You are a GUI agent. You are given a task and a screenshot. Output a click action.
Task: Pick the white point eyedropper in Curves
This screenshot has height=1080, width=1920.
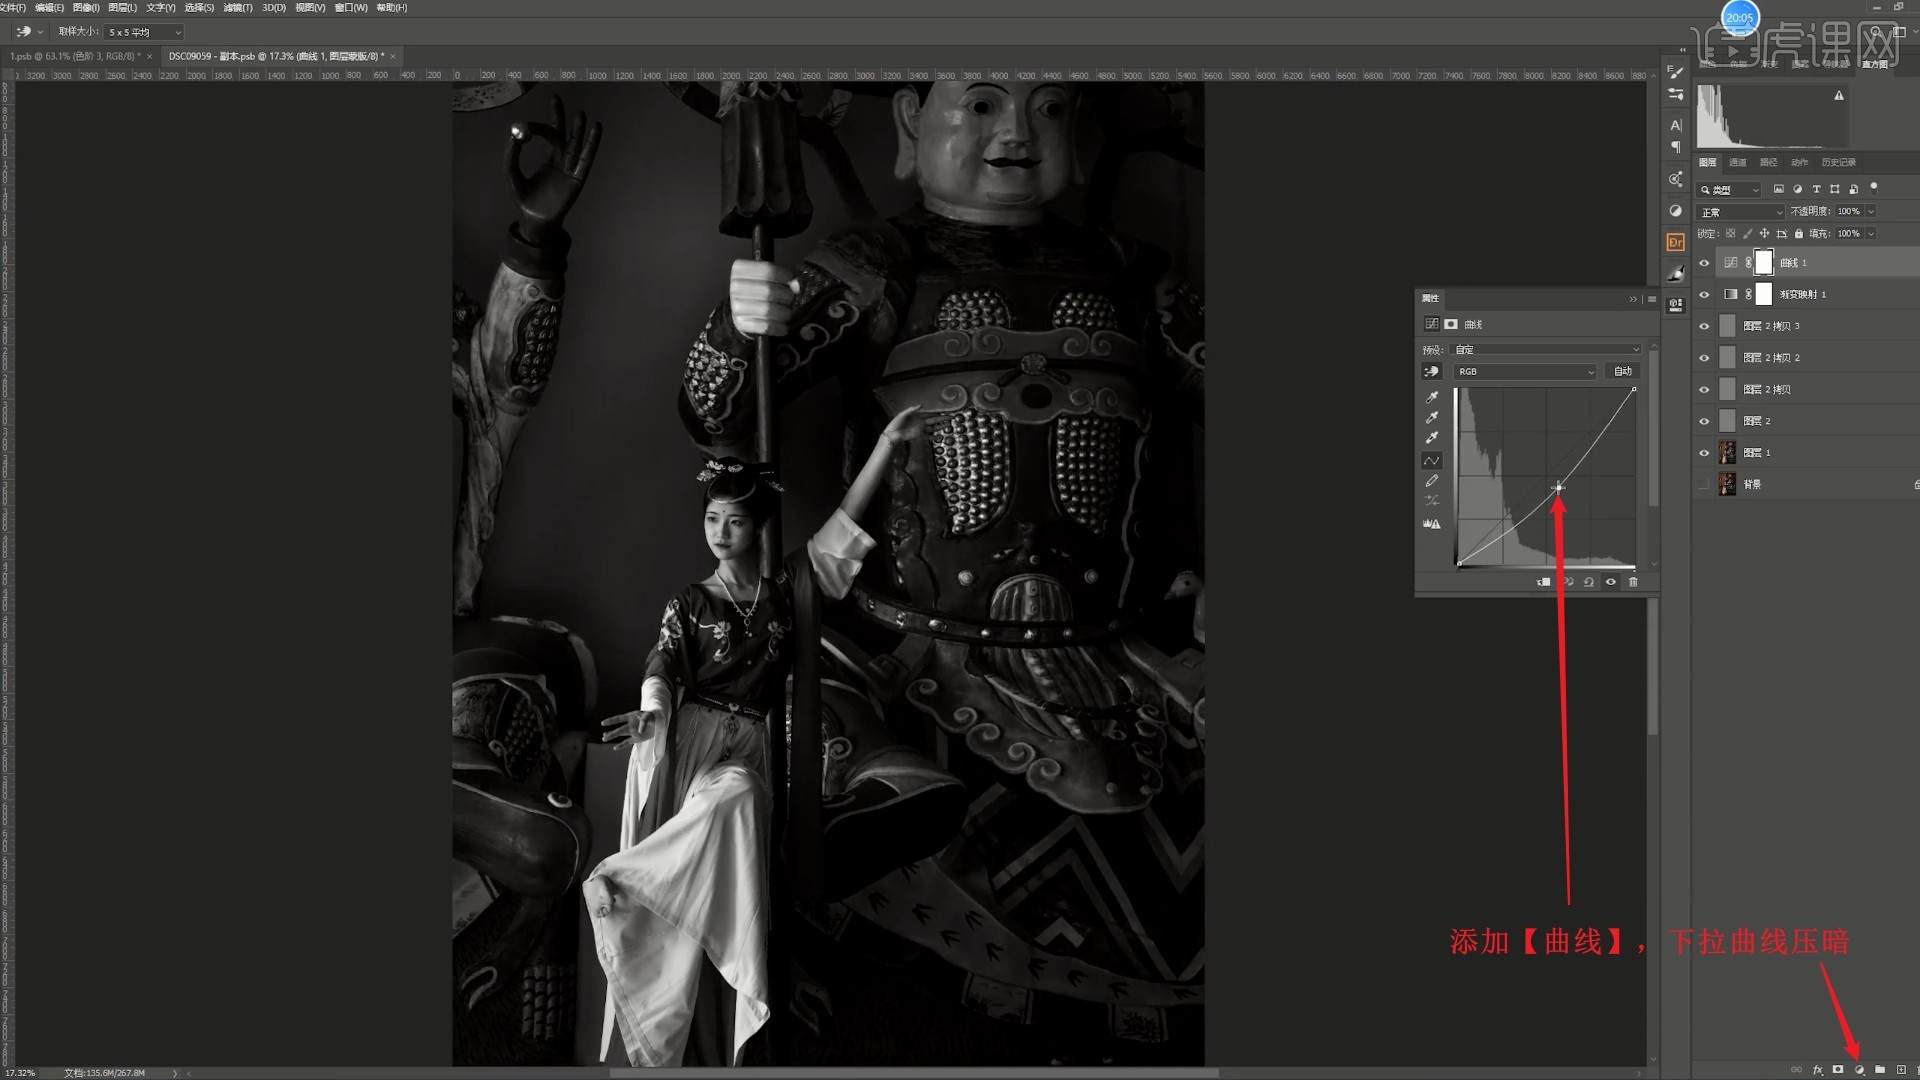click(x=1432, y=438)
